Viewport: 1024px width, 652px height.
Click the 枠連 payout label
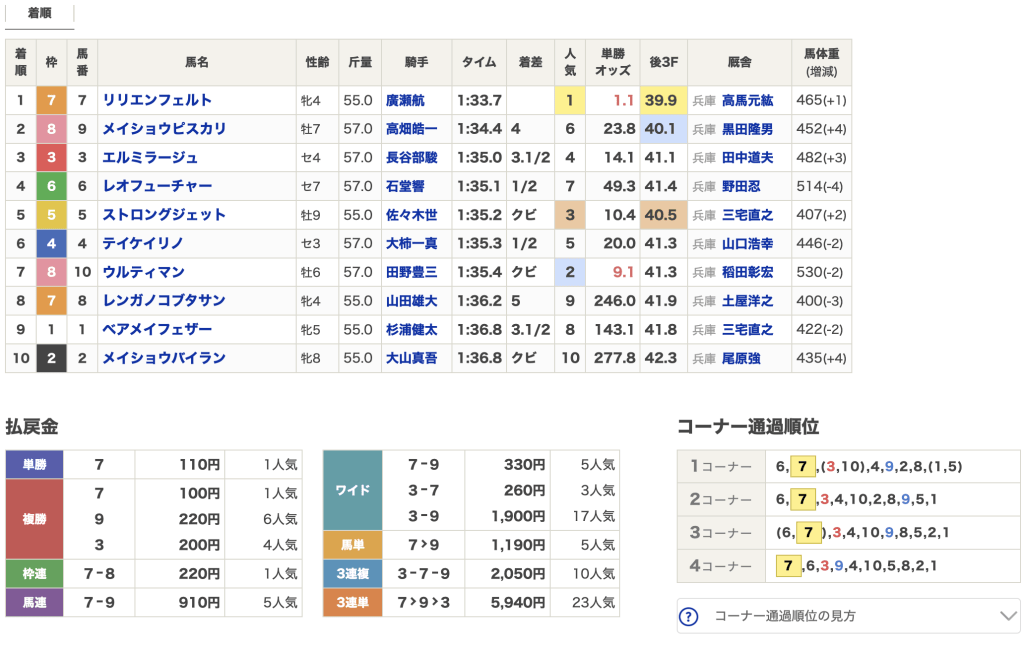tap(35, 574)
